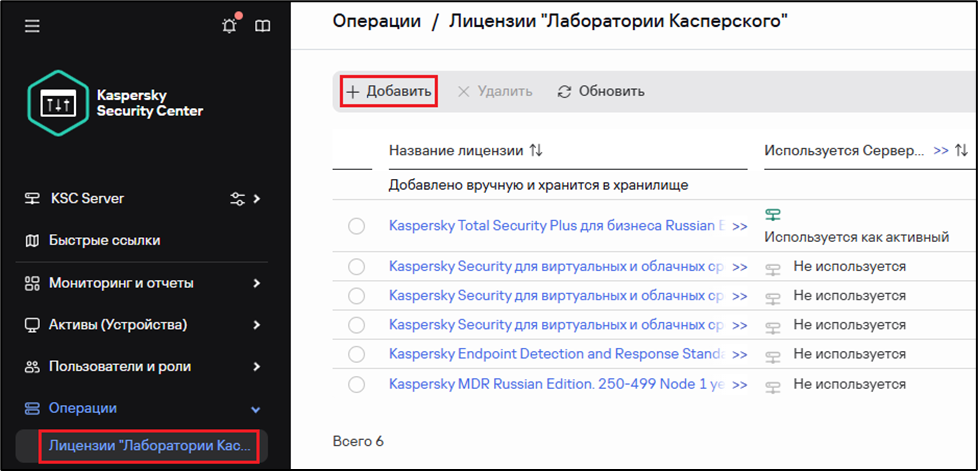Open Kaspersky MDR Russian Edition license link
978x471 pixels.
click(556, 384)
